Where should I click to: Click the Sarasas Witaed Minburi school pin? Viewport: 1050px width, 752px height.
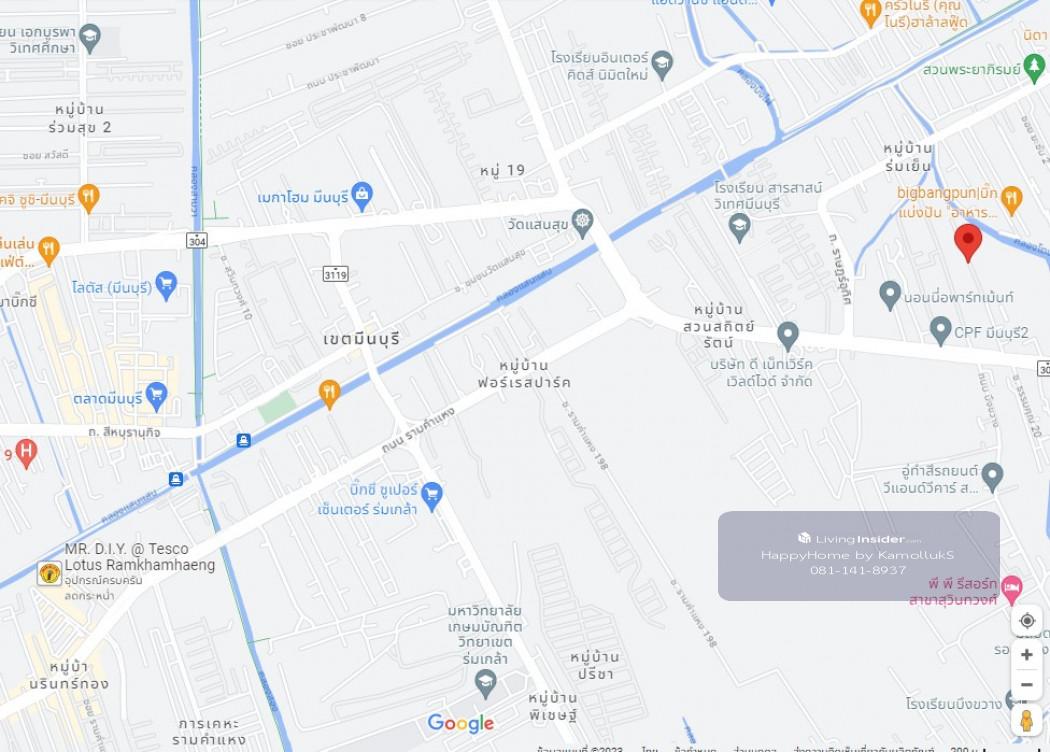[x=739, y=227]
